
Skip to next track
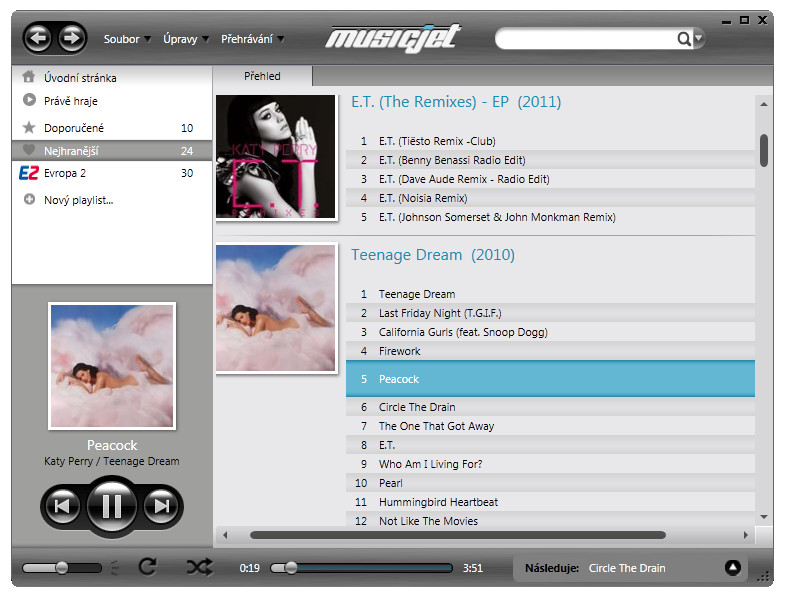(x=161, y=506)
